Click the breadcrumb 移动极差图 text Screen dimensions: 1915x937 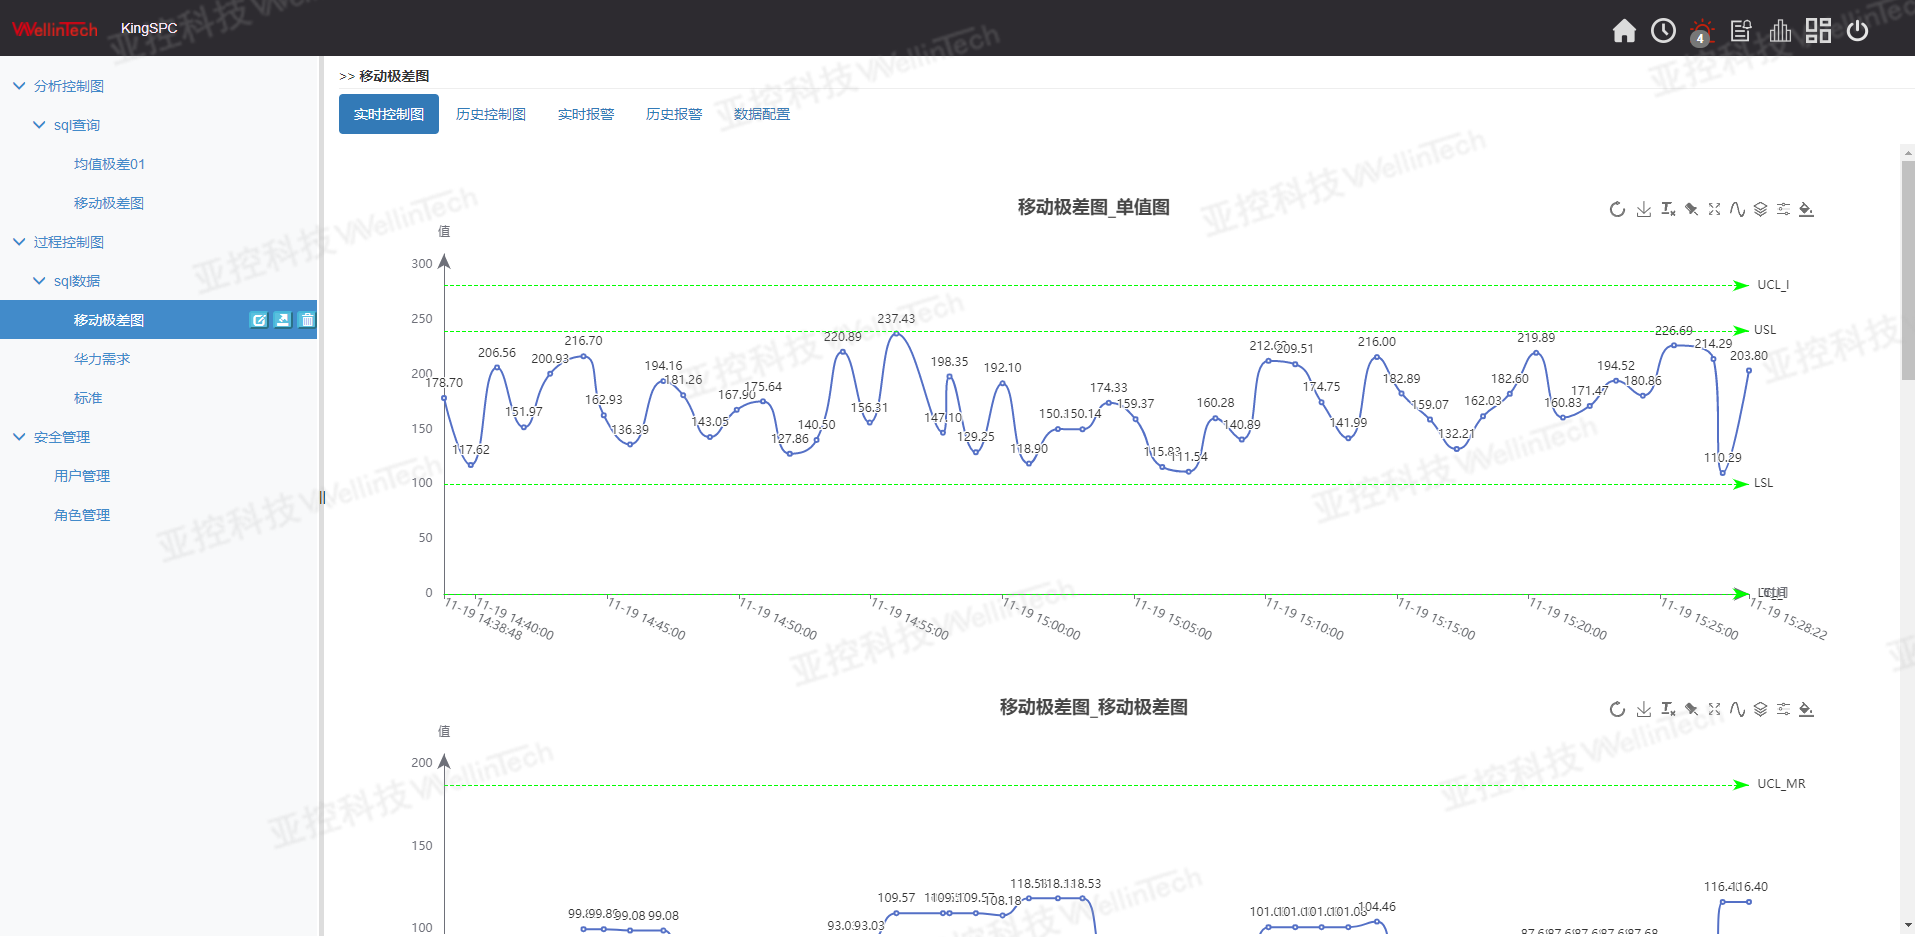pos(394,76)
